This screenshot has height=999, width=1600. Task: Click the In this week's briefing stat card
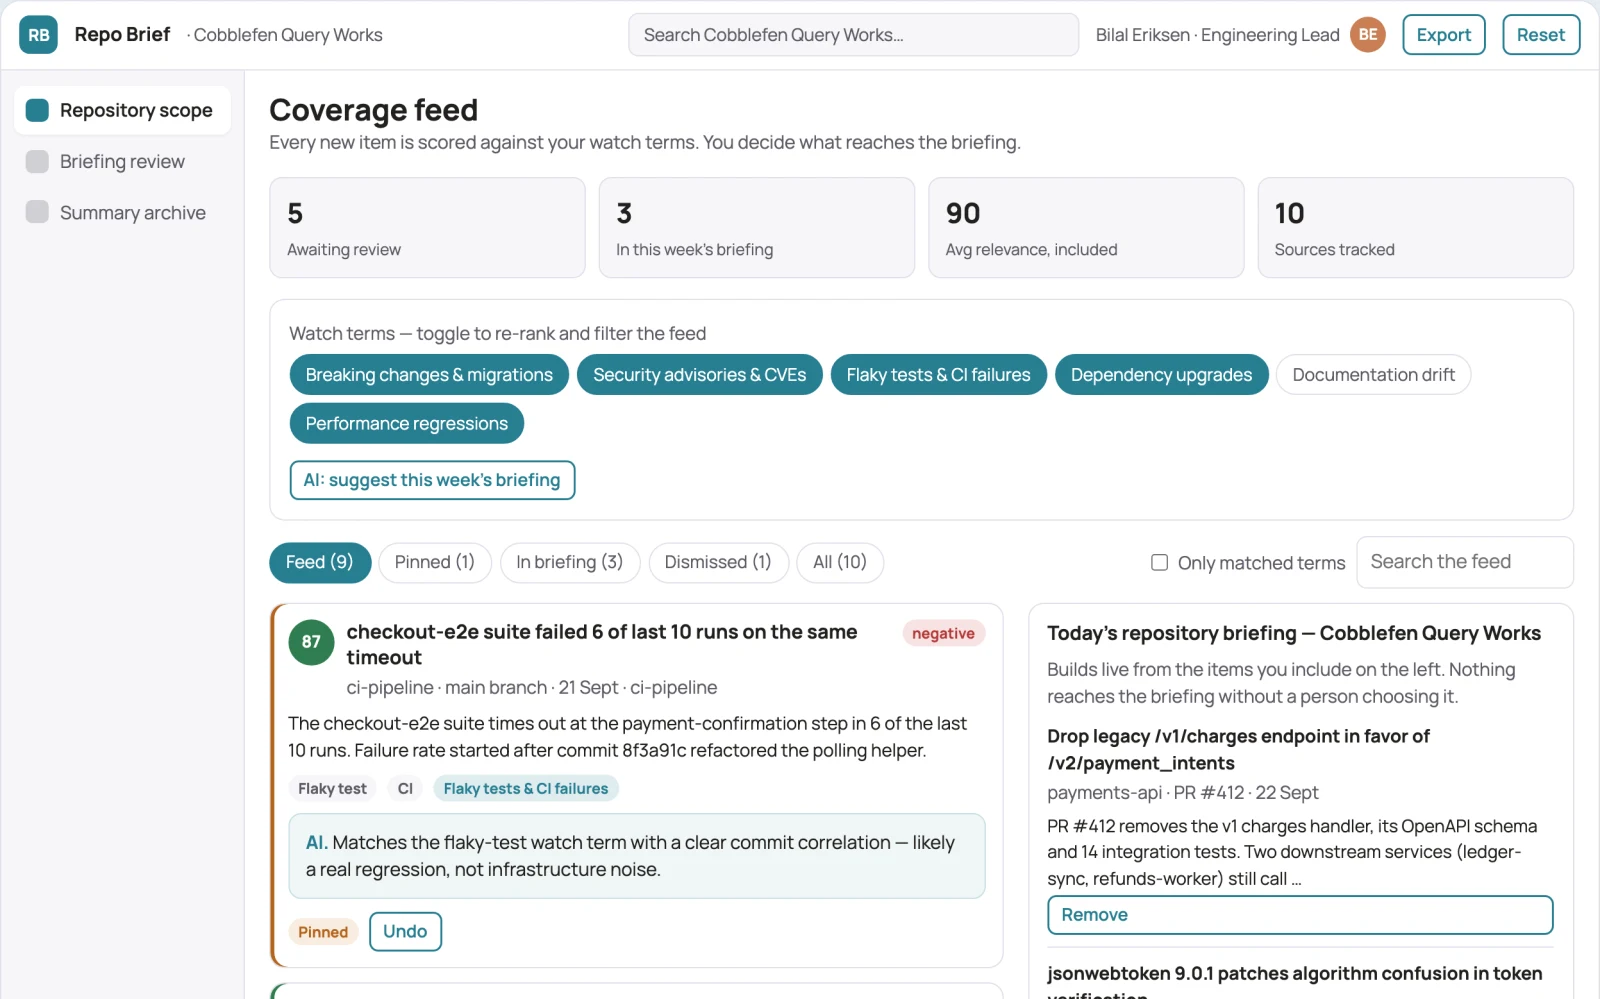point(757,228)
